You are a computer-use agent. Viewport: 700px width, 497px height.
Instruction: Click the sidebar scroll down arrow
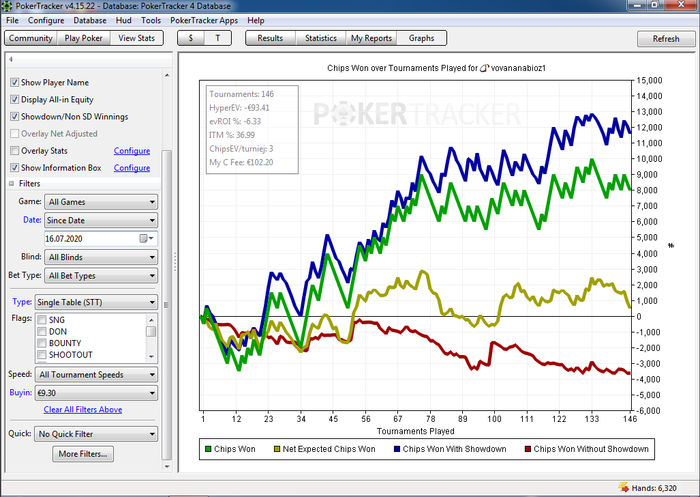coord(167,467)
